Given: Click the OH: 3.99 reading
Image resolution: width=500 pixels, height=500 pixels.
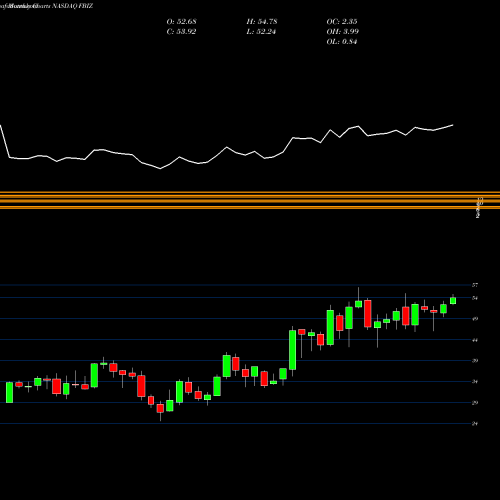Looking at the screenshot, I should (342, 32).
